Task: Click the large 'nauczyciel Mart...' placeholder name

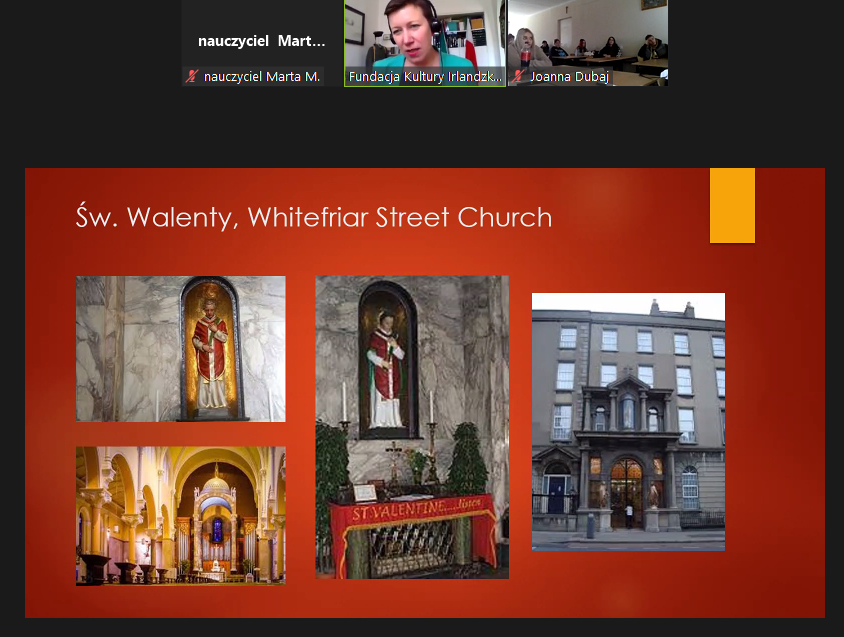Action: click(262, 41)
